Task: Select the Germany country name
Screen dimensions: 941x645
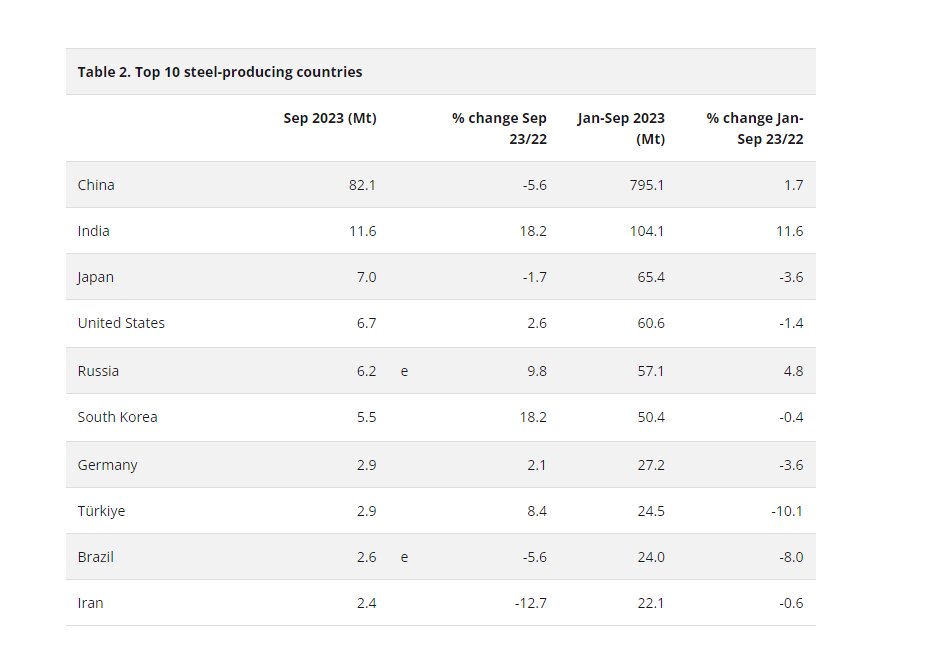Action: pos(107,465)
